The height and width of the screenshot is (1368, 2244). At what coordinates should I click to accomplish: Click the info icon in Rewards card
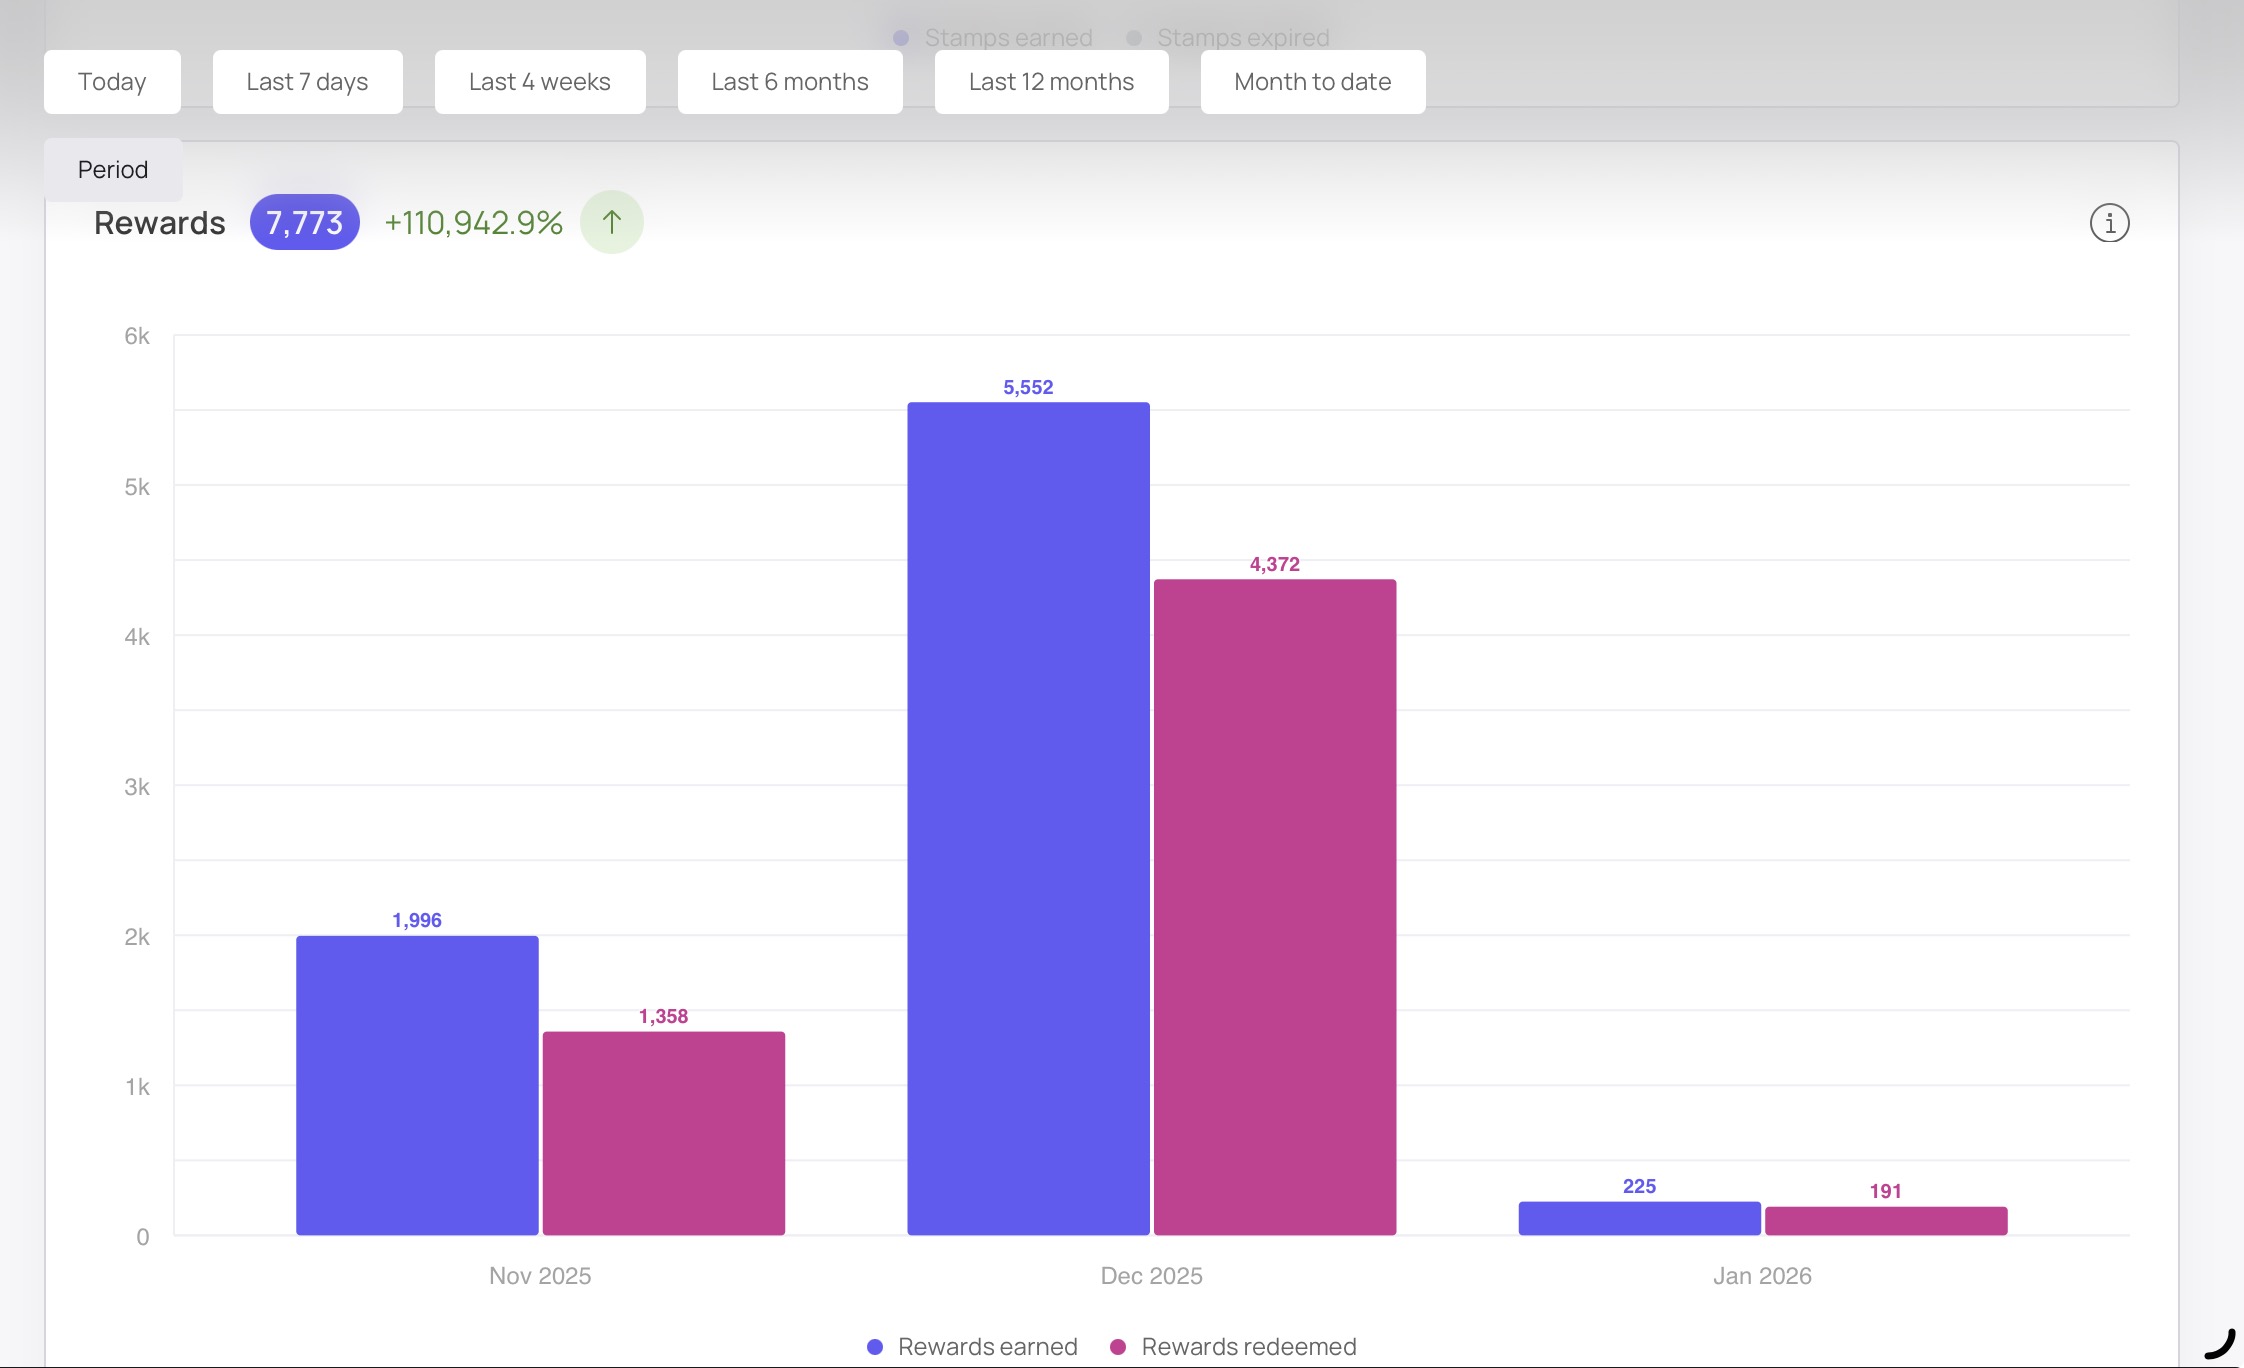[2109, 223]
